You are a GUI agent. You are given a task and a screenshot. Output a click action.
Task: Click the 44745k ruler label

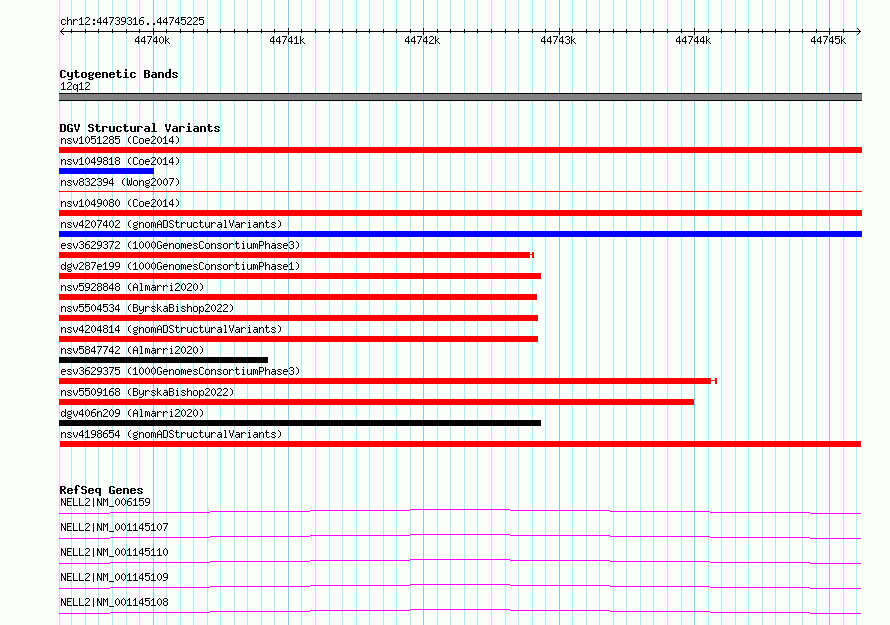click(828, 40)
